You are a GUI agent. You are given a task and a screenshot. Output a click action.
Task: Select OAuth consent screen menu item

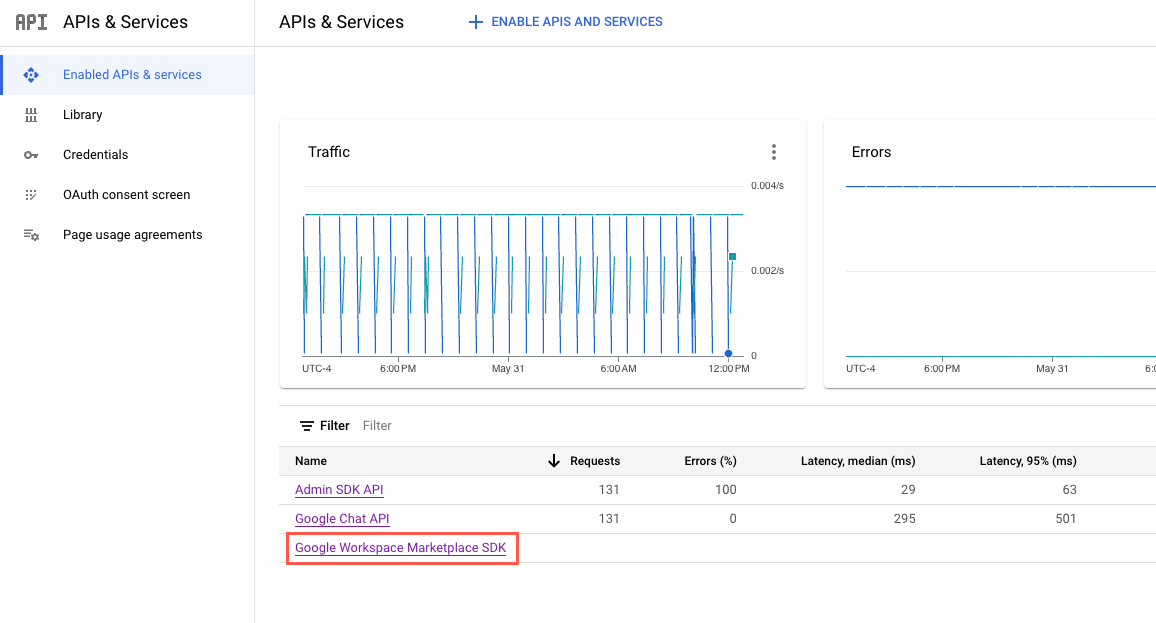point(126,195)
